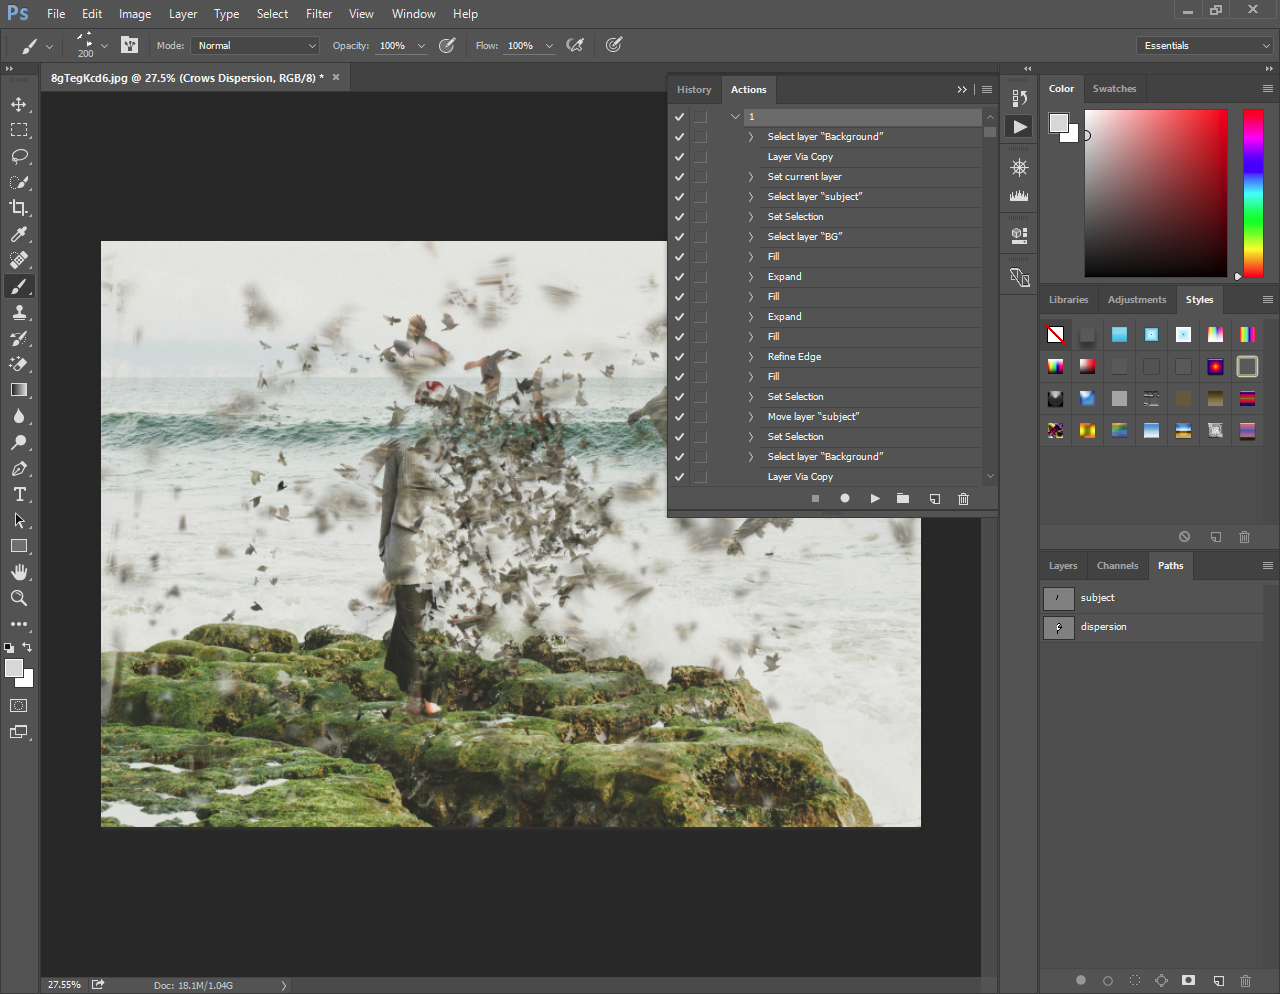
Task: Select the Eyedropper tool
Action: click(19, 234)
